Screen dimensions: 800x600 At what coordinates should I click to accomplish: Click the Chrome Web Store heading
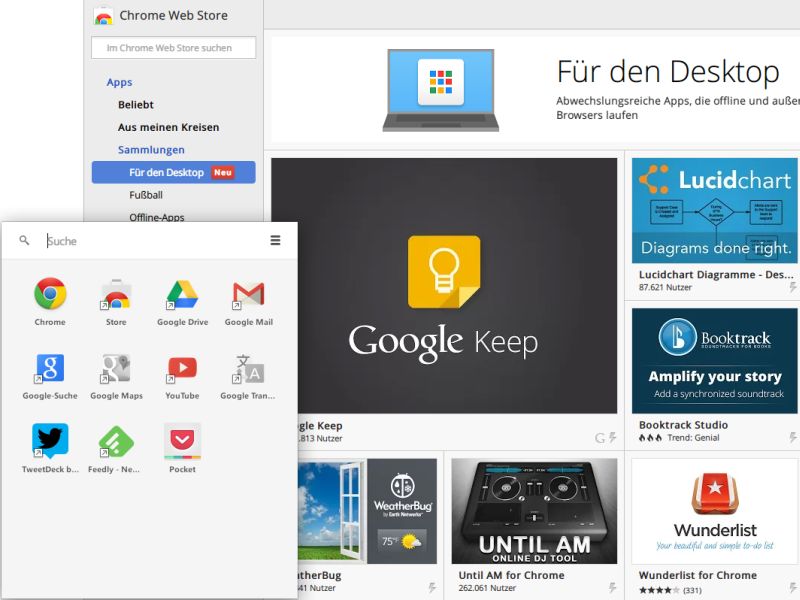[x=173, y=15]
